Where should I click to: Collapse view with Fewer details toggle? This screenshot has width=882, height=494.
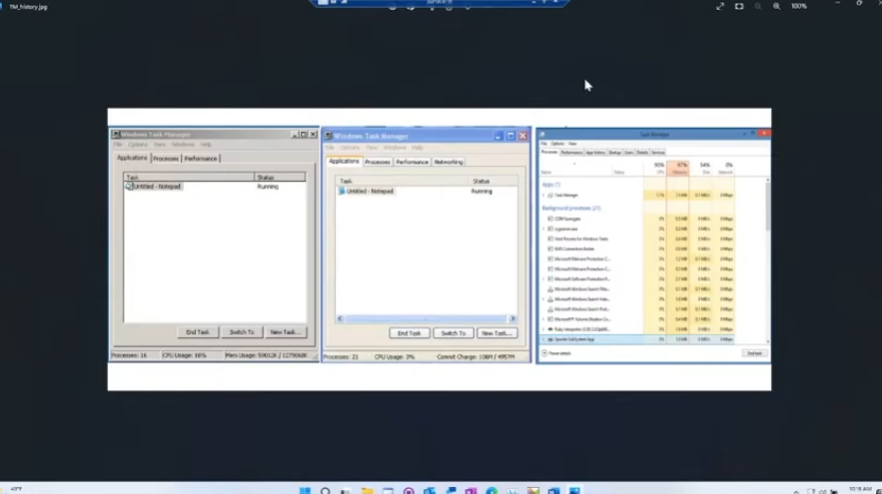(x=556, y=353)
